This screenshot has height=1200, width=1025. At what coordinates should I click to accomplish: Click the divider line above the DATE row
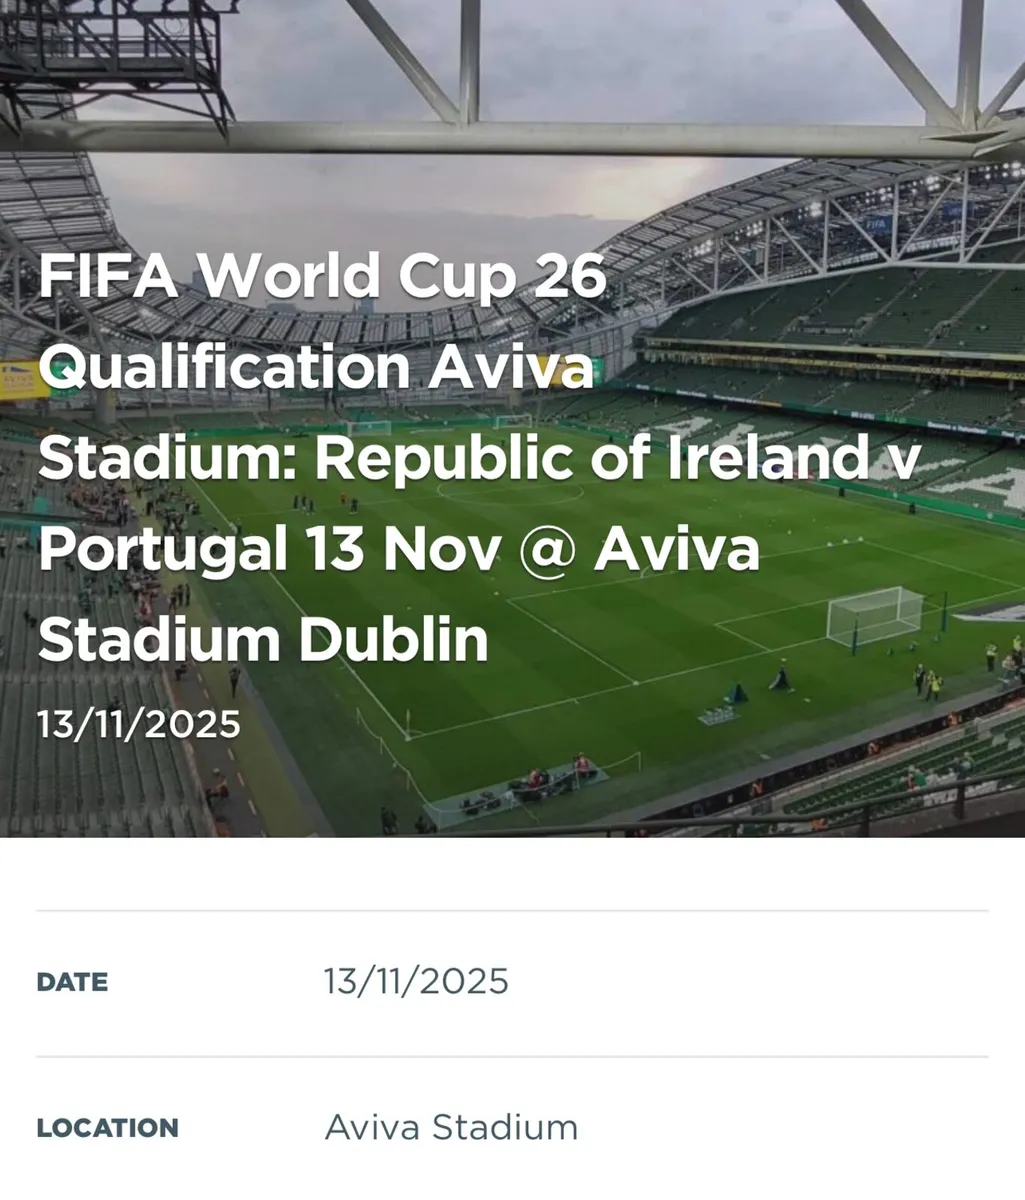pyautogui.click(x=512, y=911)
